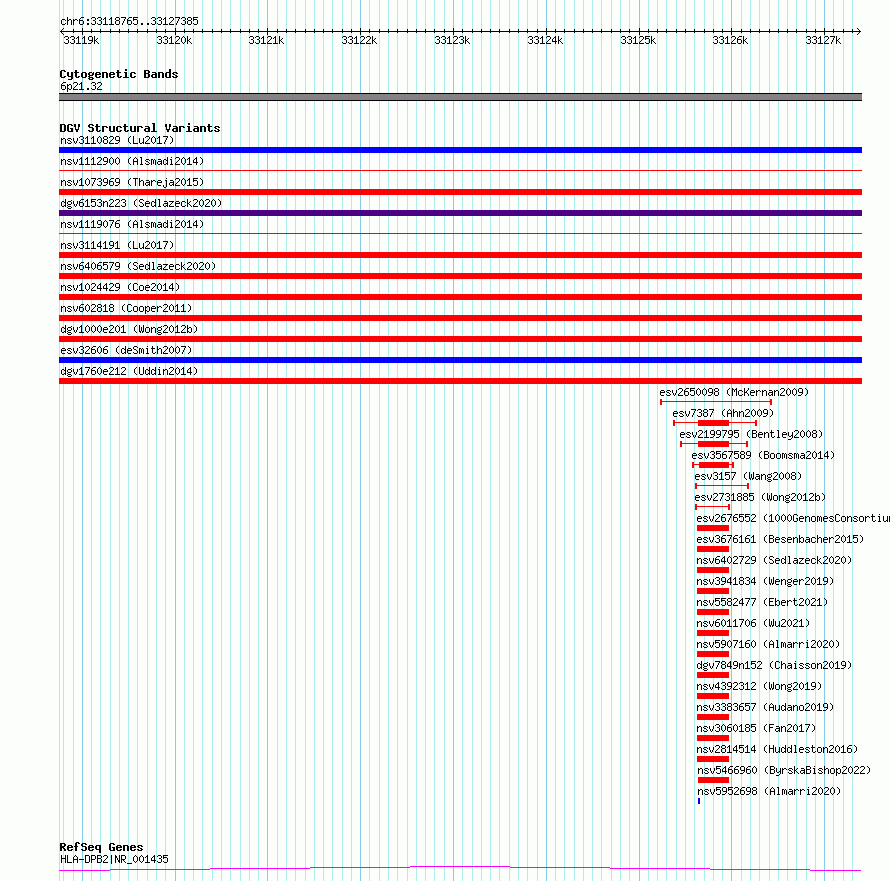Viewport: 890px width, 881px height.
Task: Click the esv3676161 (Besenbacher2015) label
Action: [x=780, y=539]
